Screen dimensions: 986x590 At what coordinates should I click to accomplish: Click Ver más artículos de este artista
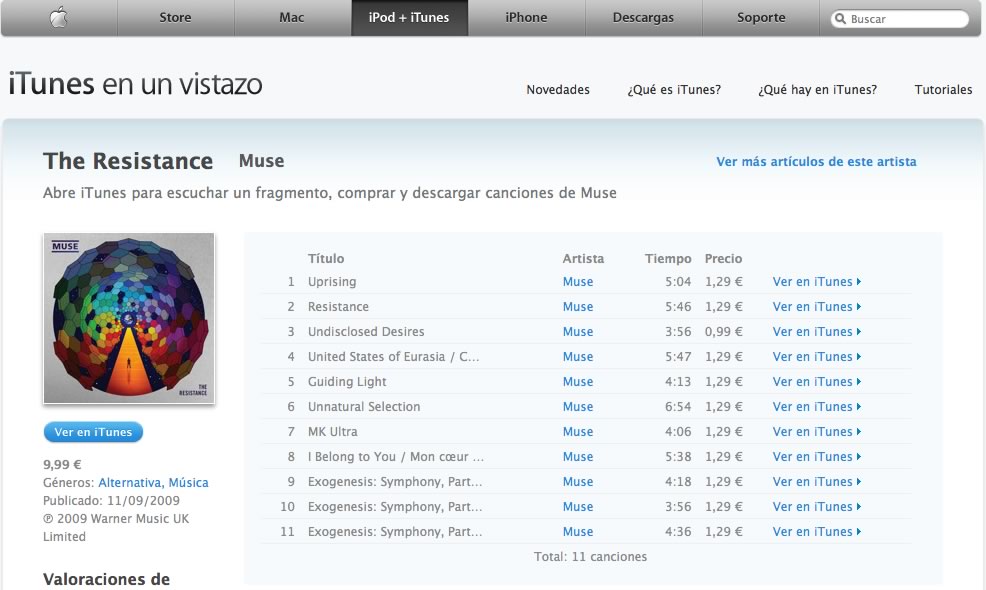[816, 162]
